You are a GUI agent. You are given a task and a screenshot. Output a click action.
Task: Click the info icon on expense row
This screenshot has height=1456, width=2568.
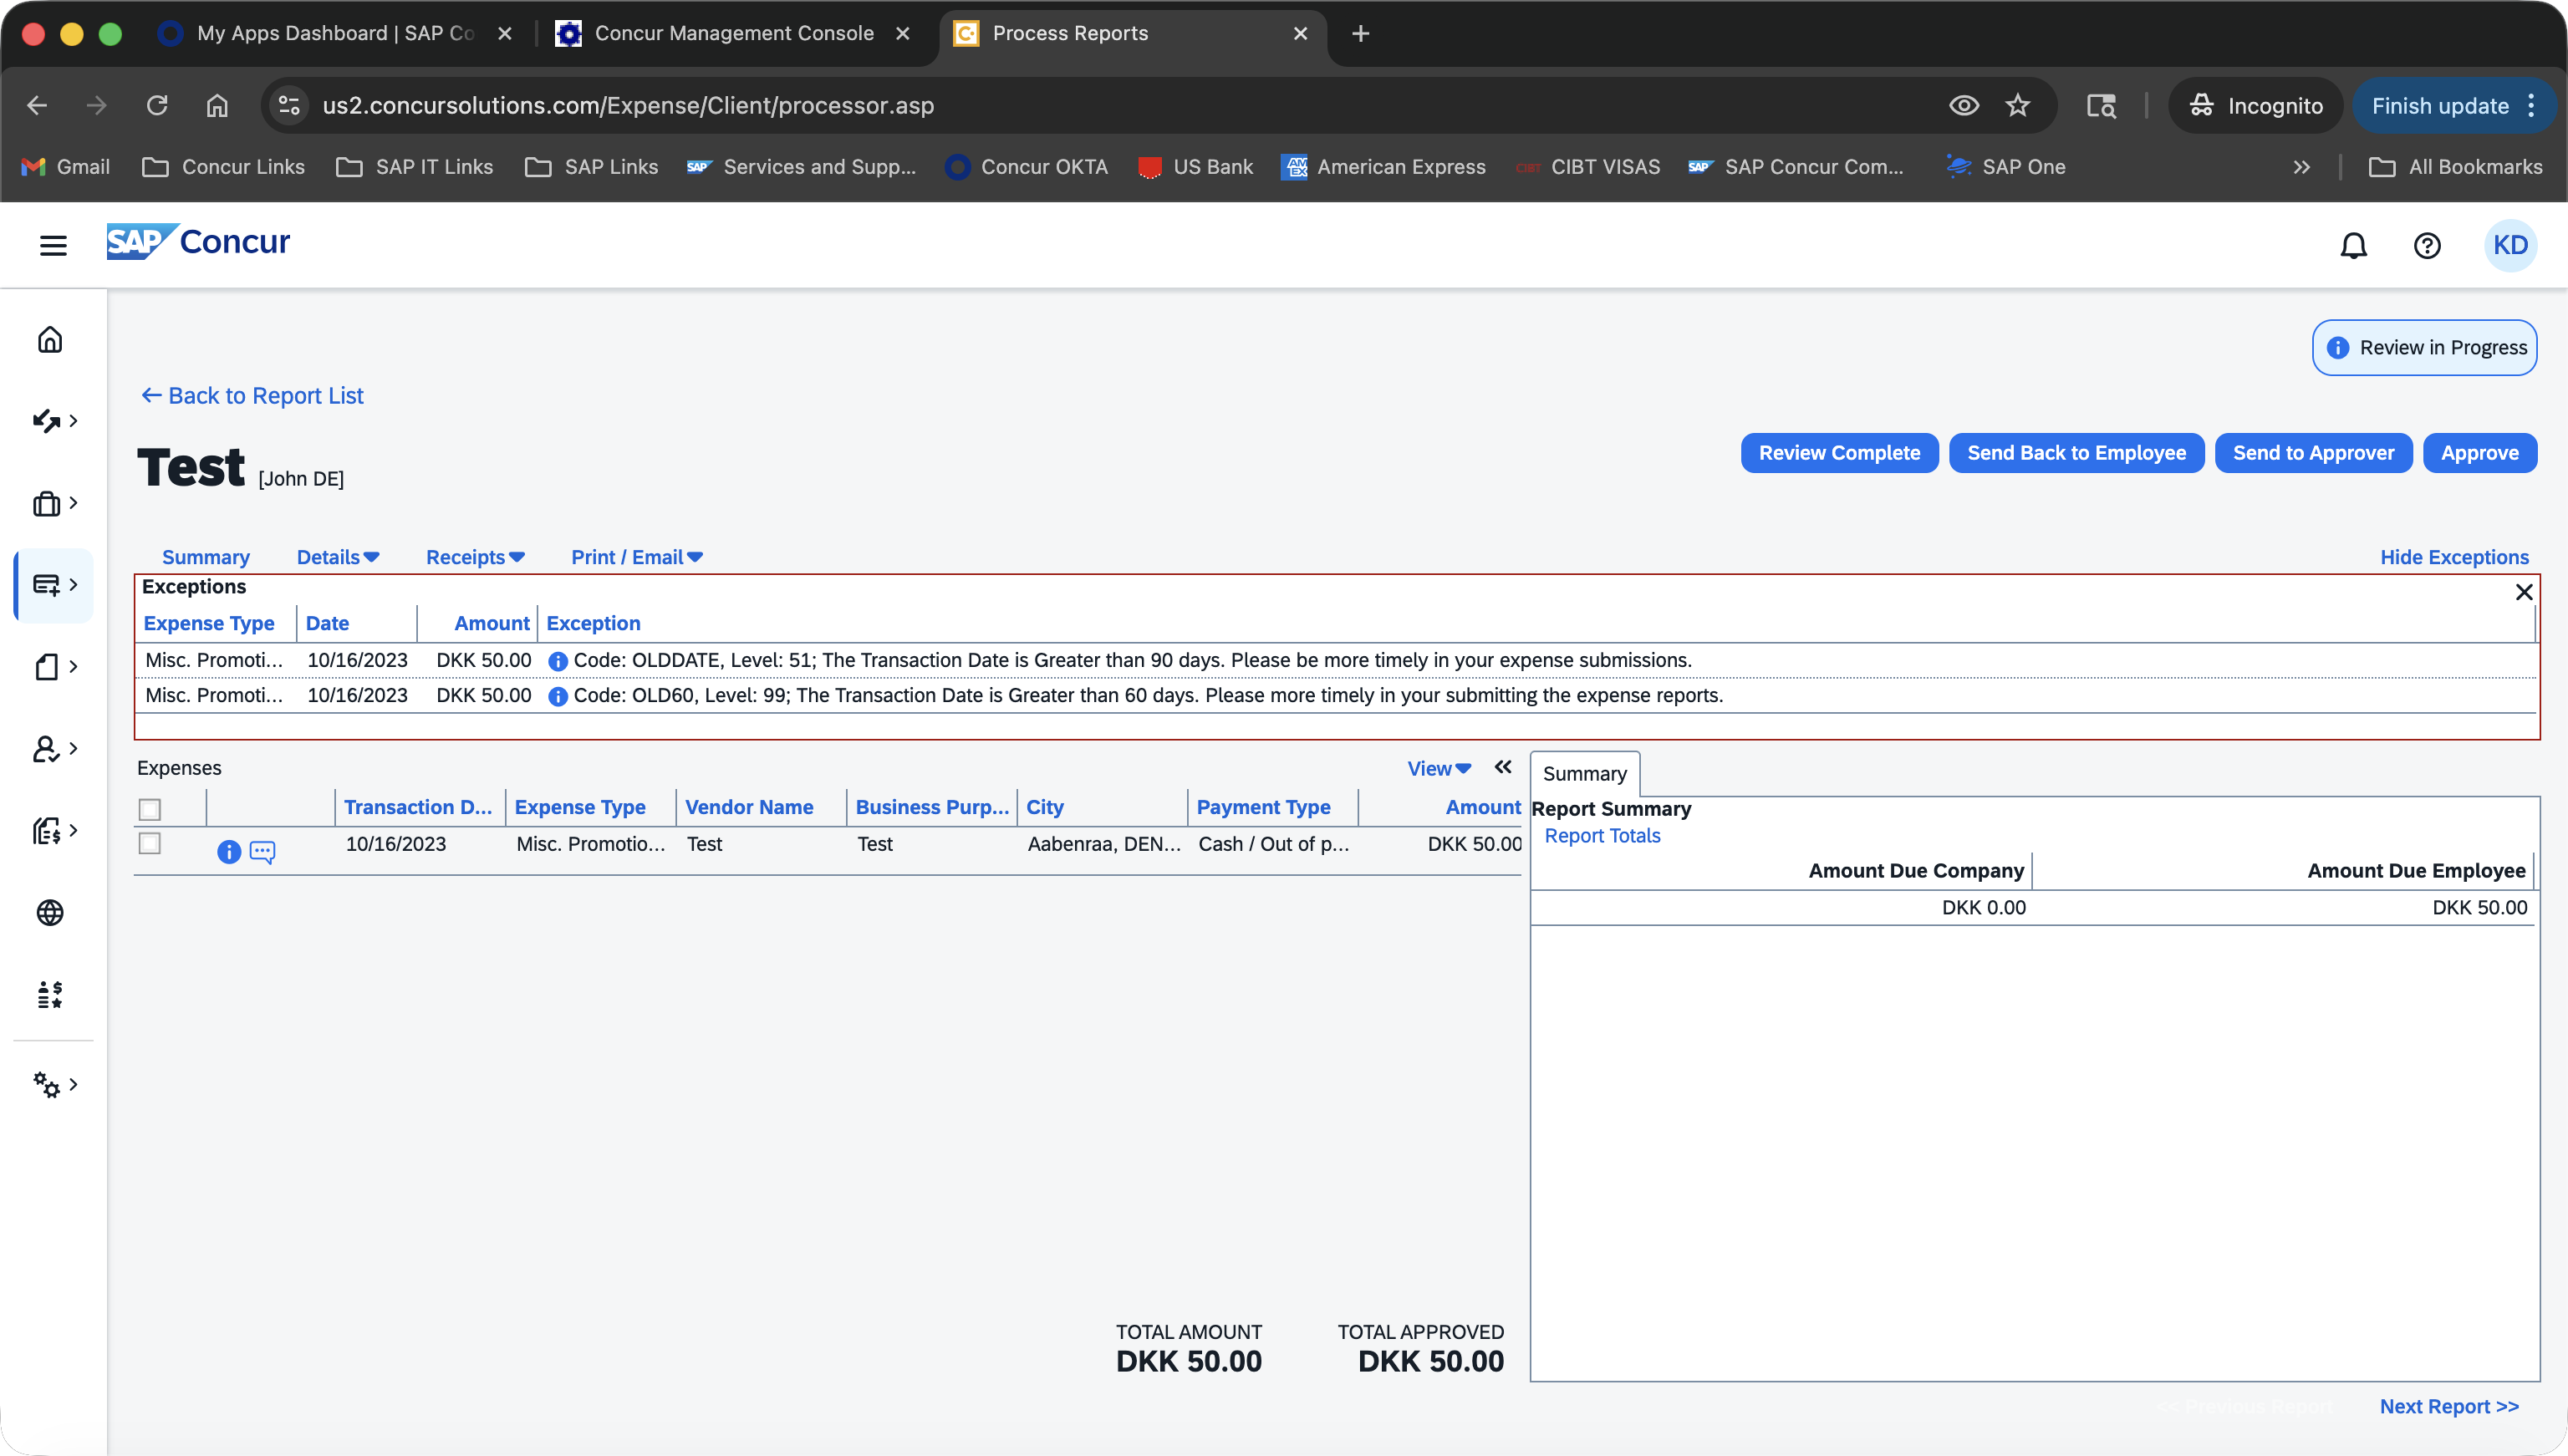(229, 851)
